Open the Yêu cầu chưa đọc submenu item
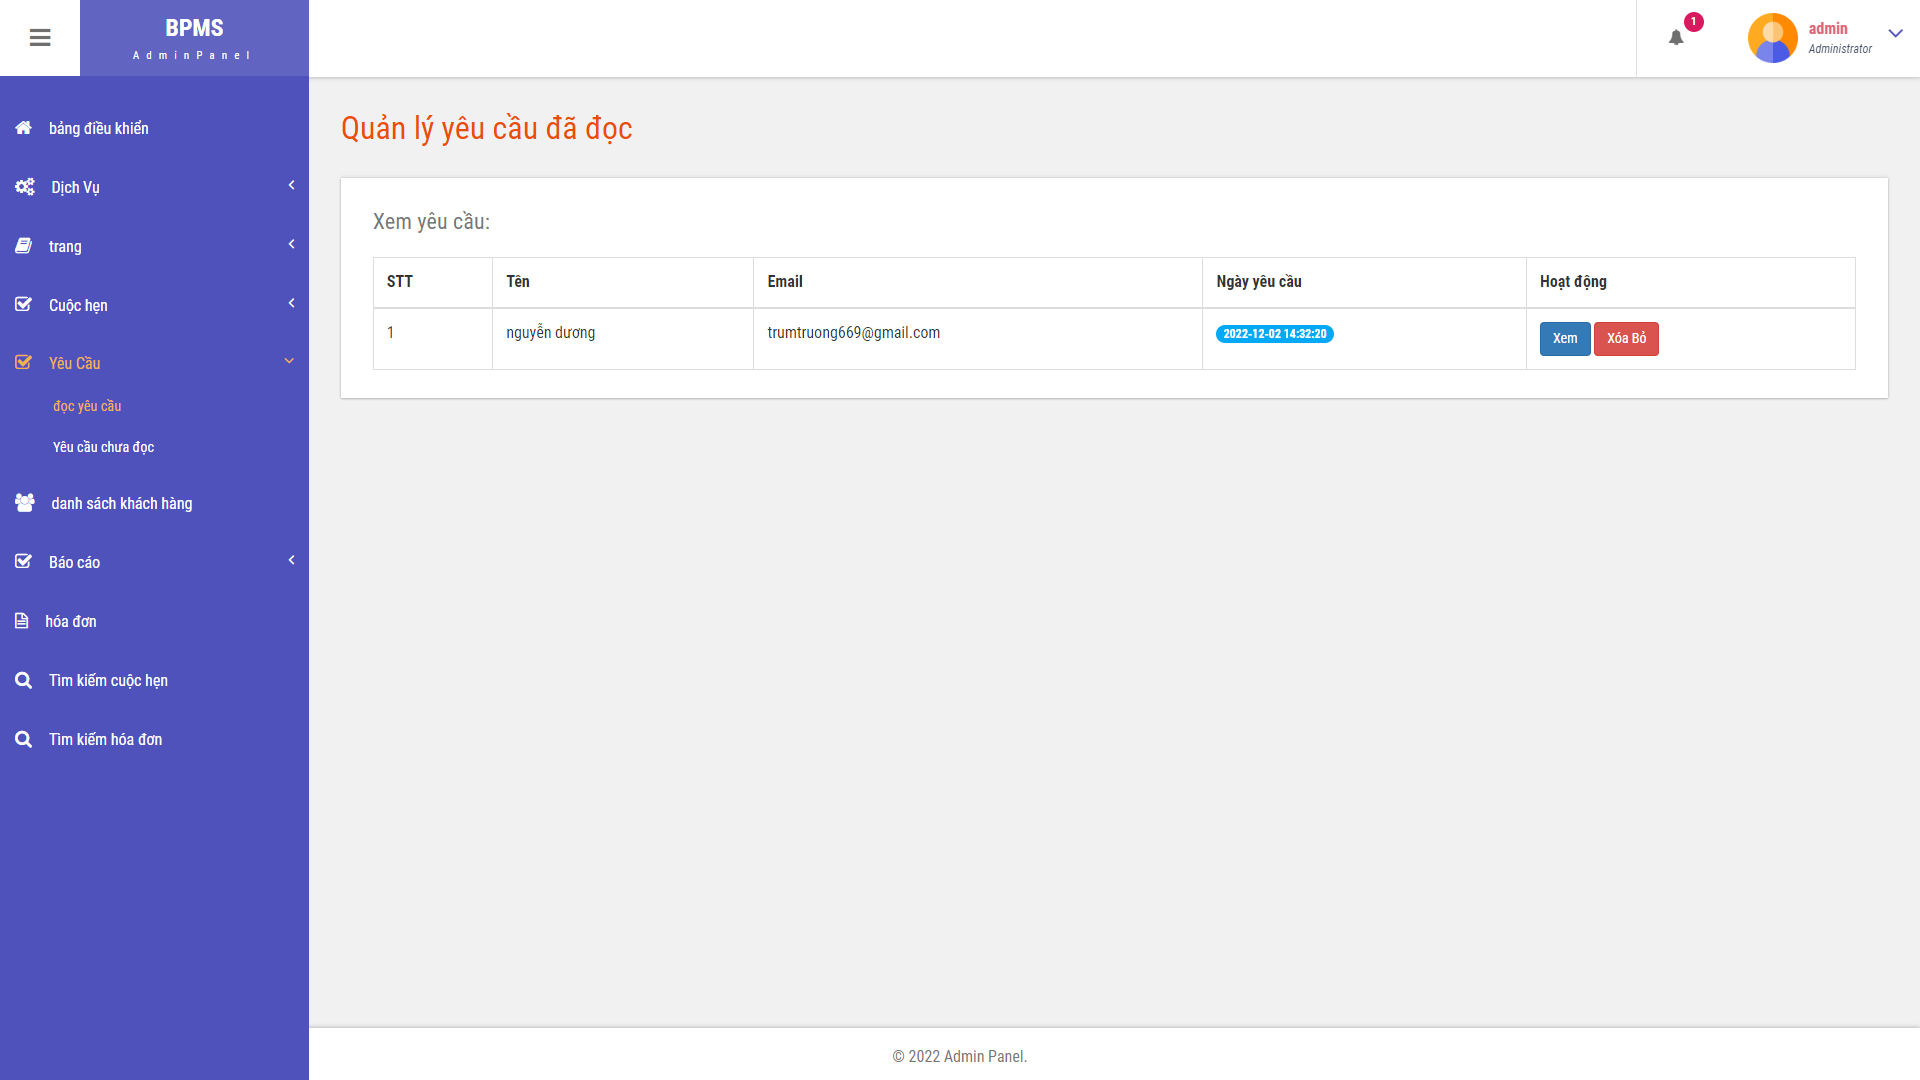 pos(103,447)
